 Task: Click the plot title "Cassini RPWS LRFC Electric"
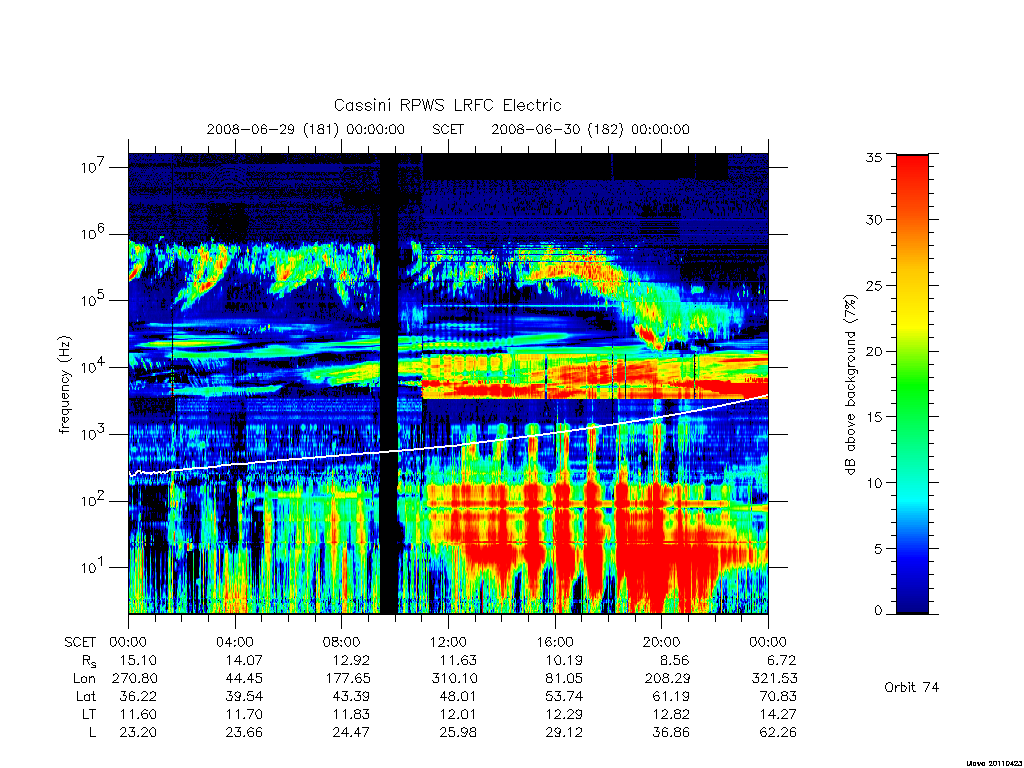pyautogui.click(x=447, y=105)
